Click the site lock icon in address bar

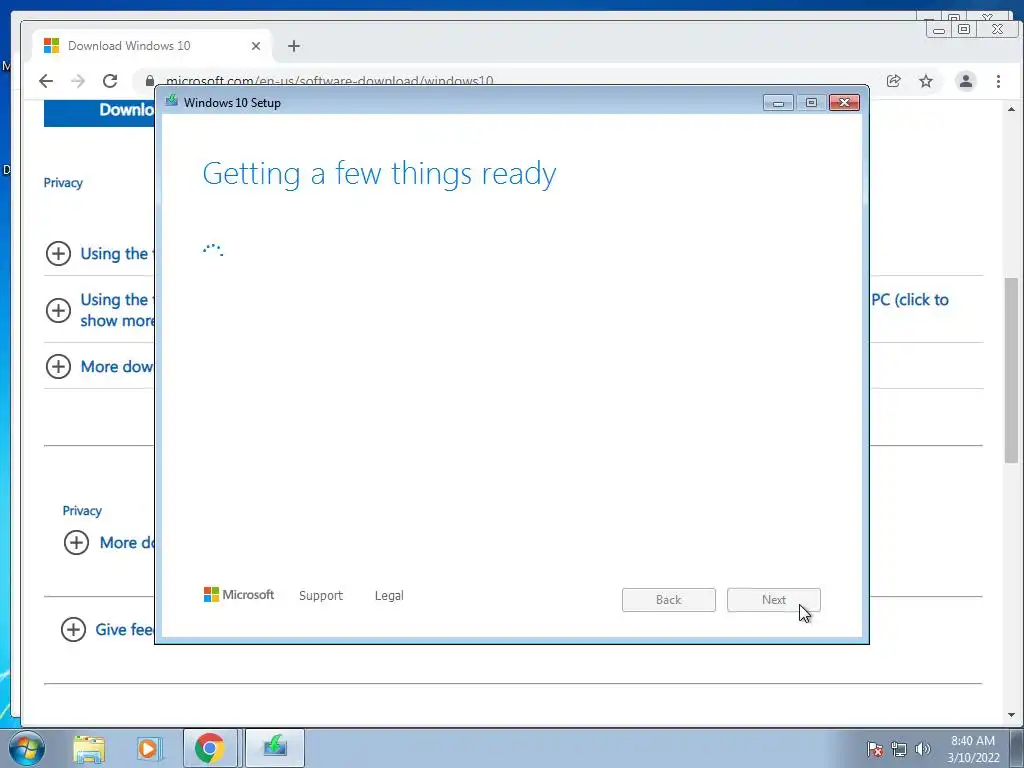tap(150, 80)
